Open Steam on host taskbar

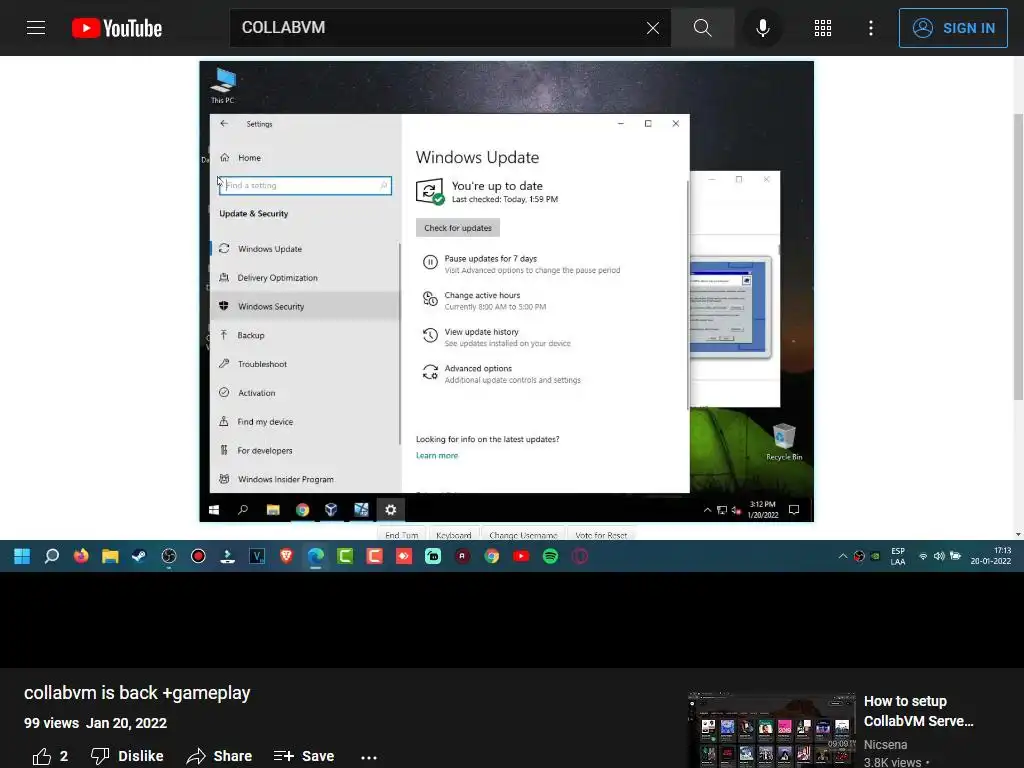click(139, 556)
